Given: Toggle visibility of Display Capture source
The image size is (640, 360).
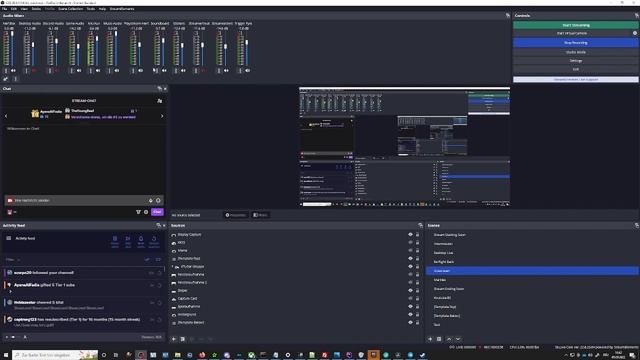Looking at the screenshot, I should 410,235.
